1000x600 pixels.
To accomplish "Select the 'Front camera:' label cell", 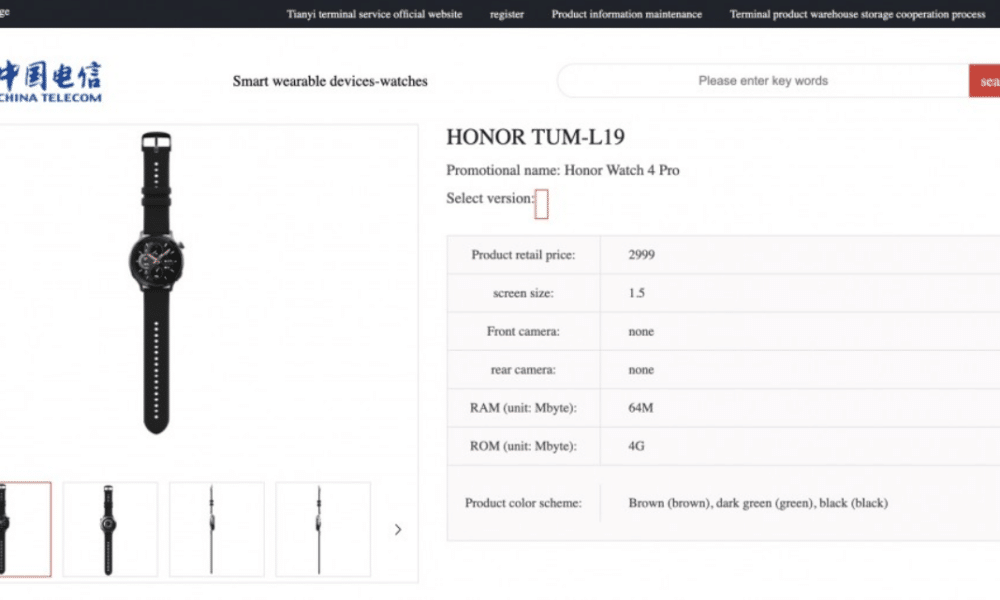I will click(524, 331).
